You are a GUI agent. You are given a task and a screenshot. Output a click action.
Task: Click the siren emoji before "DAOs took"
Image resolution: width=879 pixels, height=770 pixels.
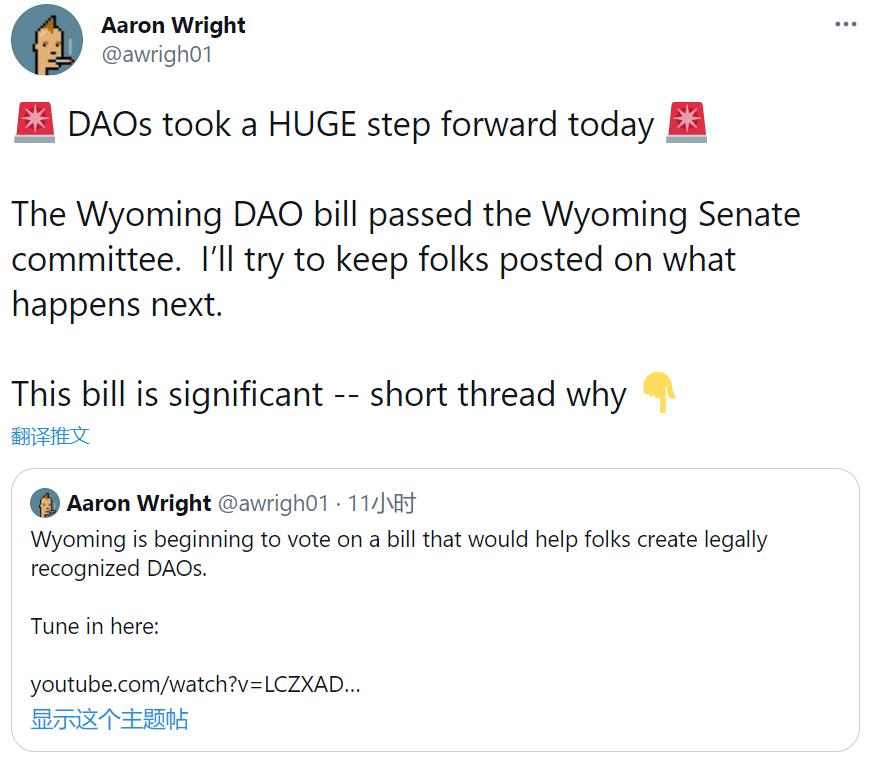coord(35,124)
